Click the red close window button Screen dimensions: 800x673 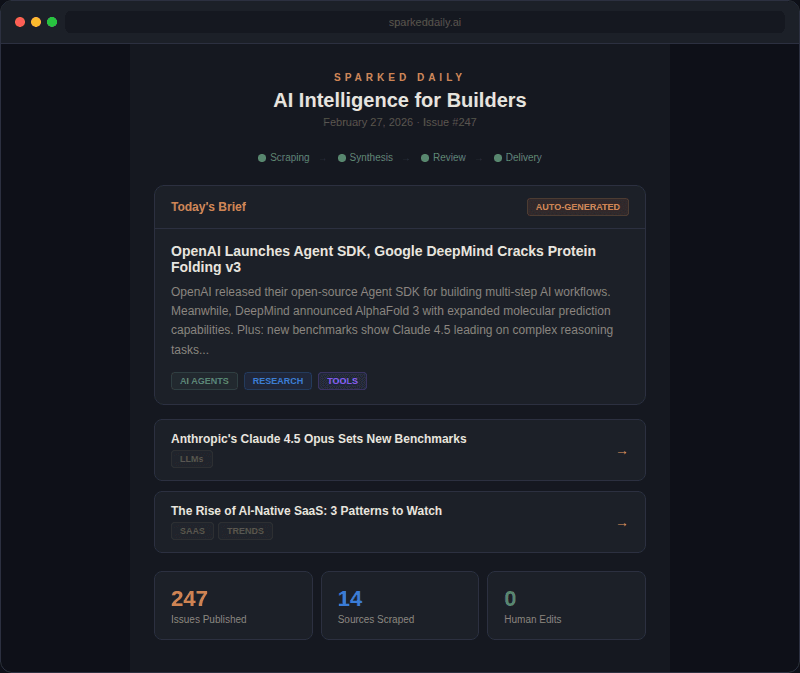click(20, 22)
